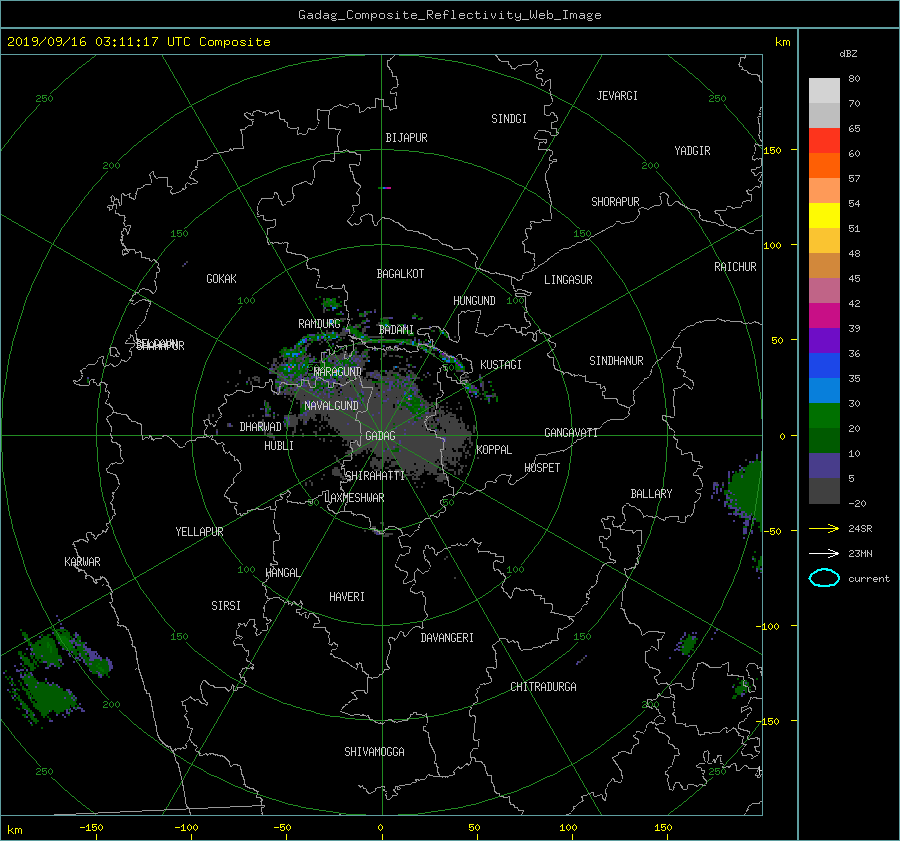Choose the bright green 20-30 dBZ swatch
Screen dimensions: 900x841
click(824, 416)
